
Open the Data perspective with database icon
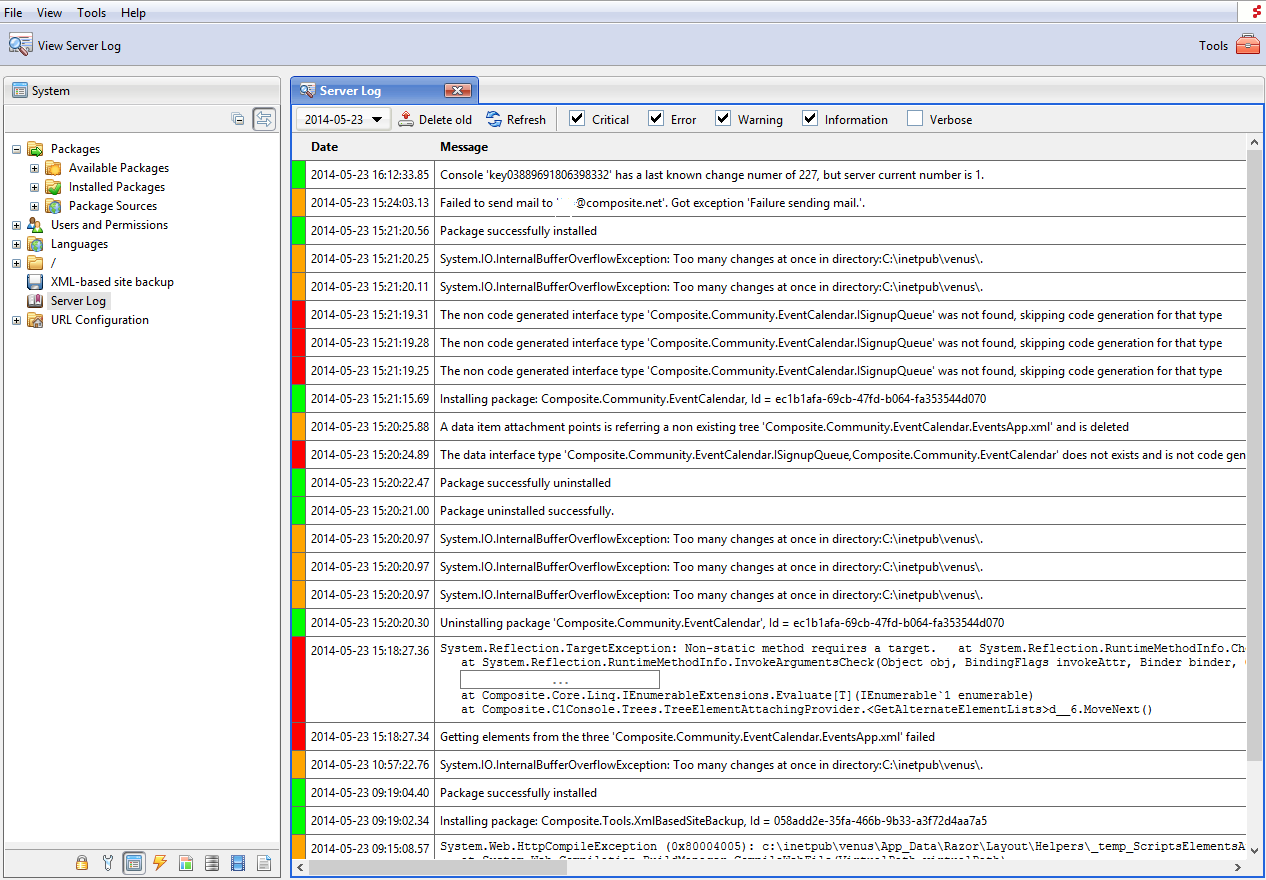click(x=212, y=862)
